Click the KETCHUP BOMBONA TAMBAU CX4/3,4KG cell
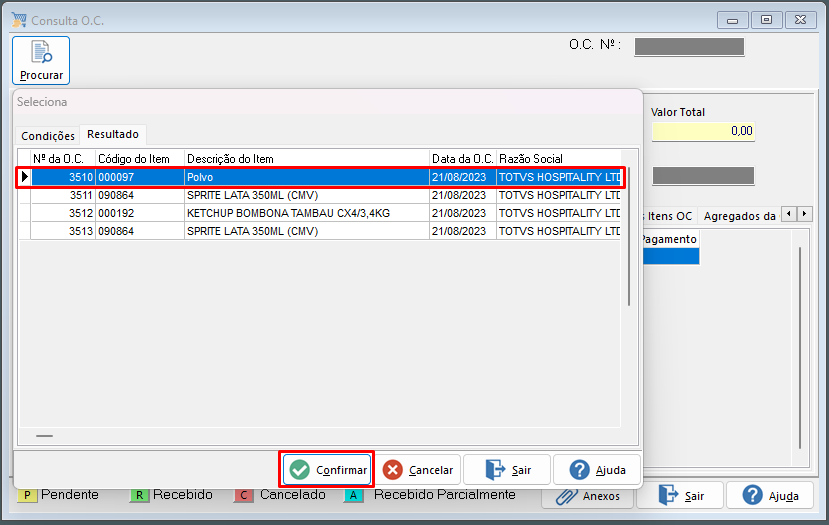The width and height of the screenshot is (829, 525). click(x=307, y=213)
